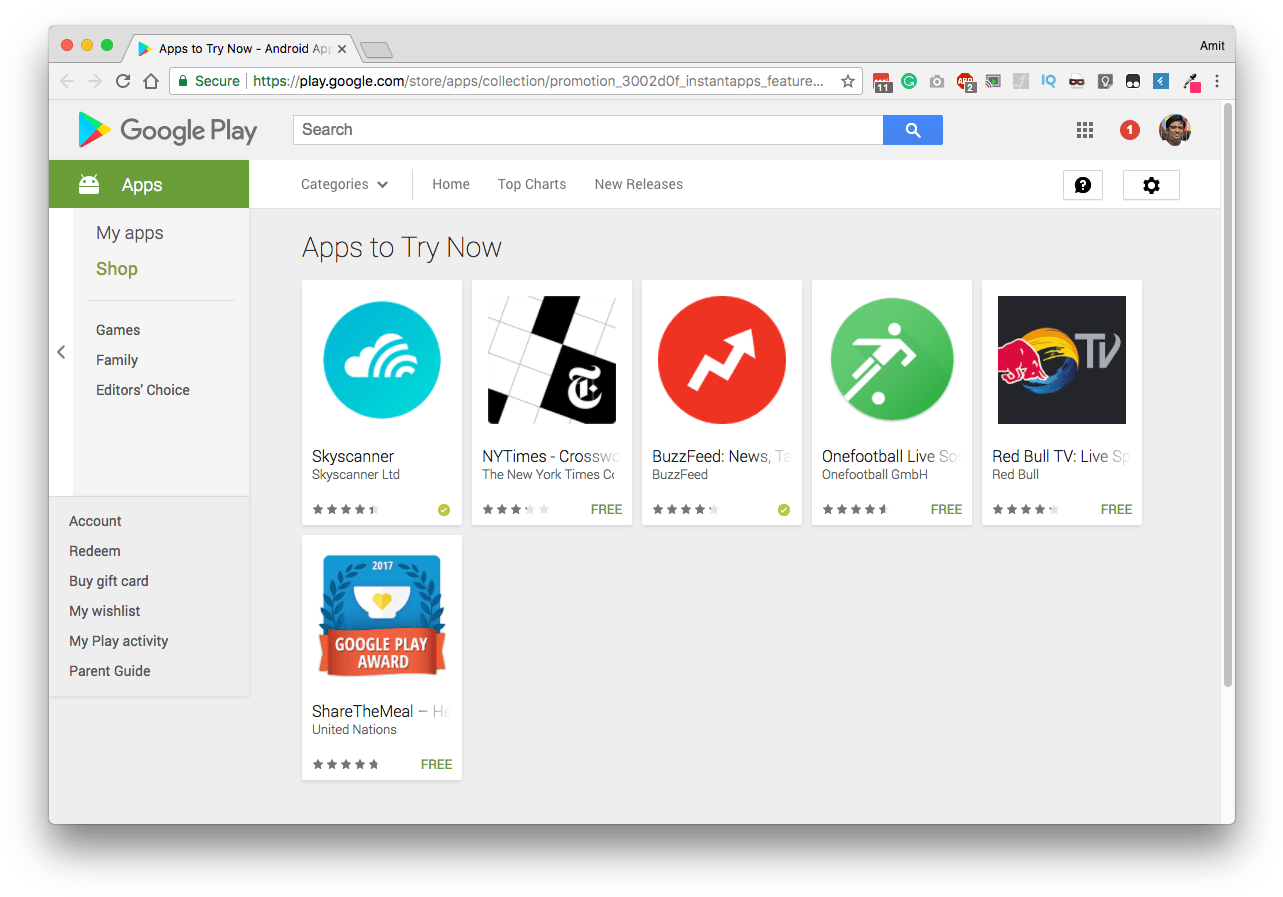Click the Editors' Choice link
This screenshot has width=1283, height=897.
(x=142, y=390)
